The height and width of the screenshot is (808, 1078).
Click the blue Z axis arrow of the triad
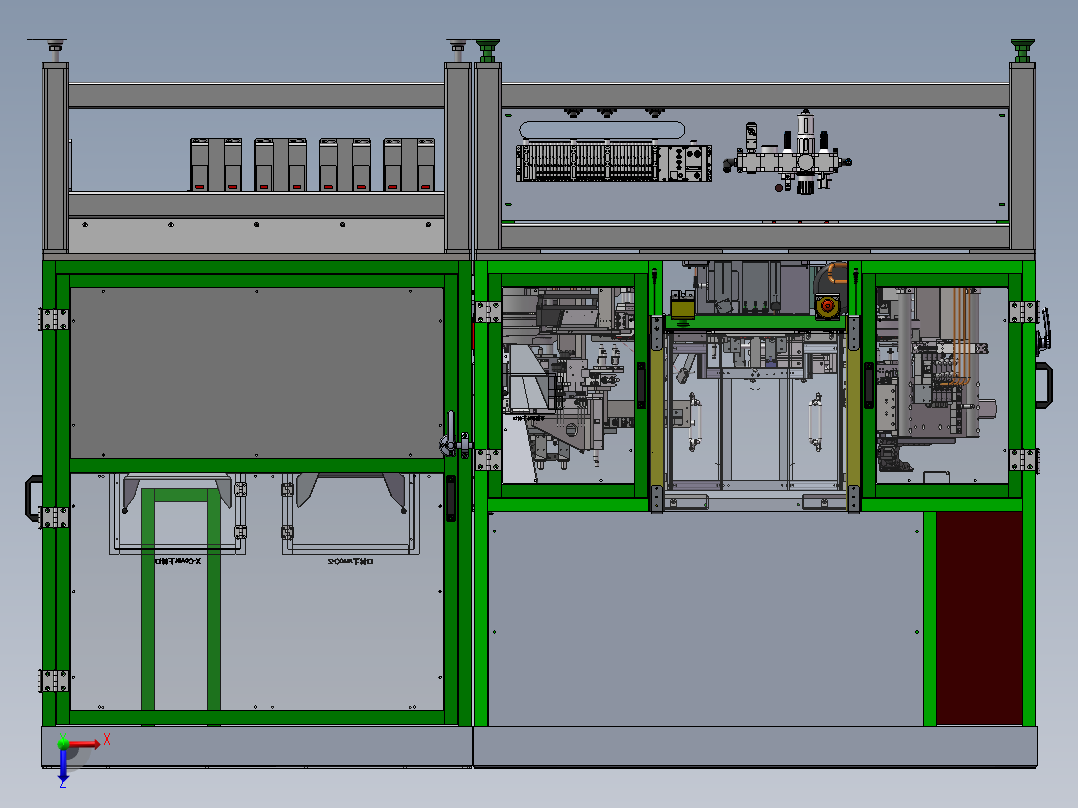click(63, 765)
